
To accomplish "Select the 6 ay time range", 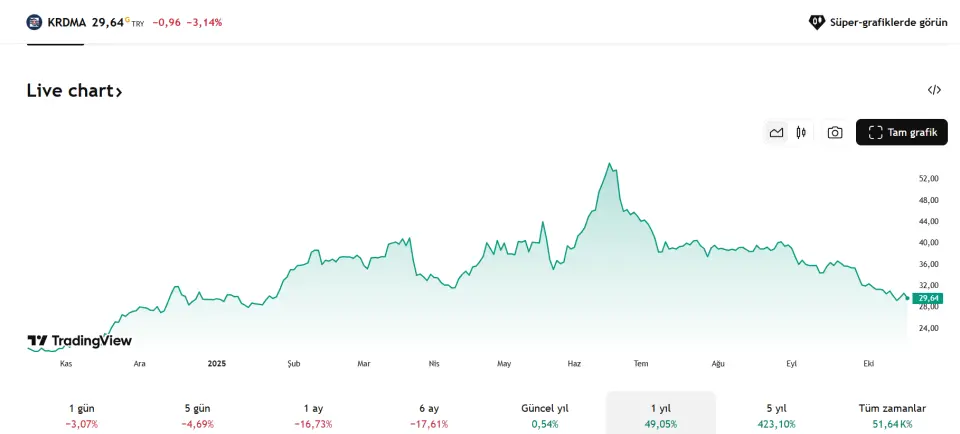I will click(429, 415).
